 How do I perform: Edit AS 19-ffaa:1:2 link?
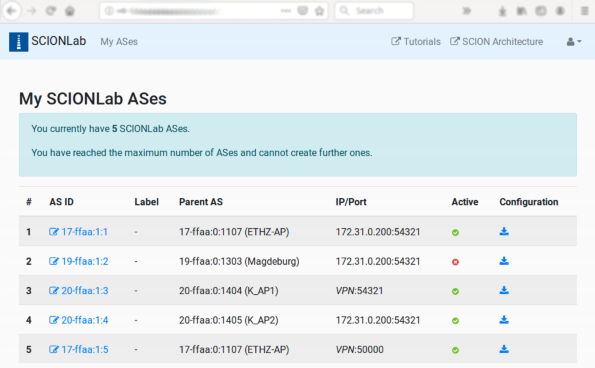pyautogui.click(x=79, y=261)
